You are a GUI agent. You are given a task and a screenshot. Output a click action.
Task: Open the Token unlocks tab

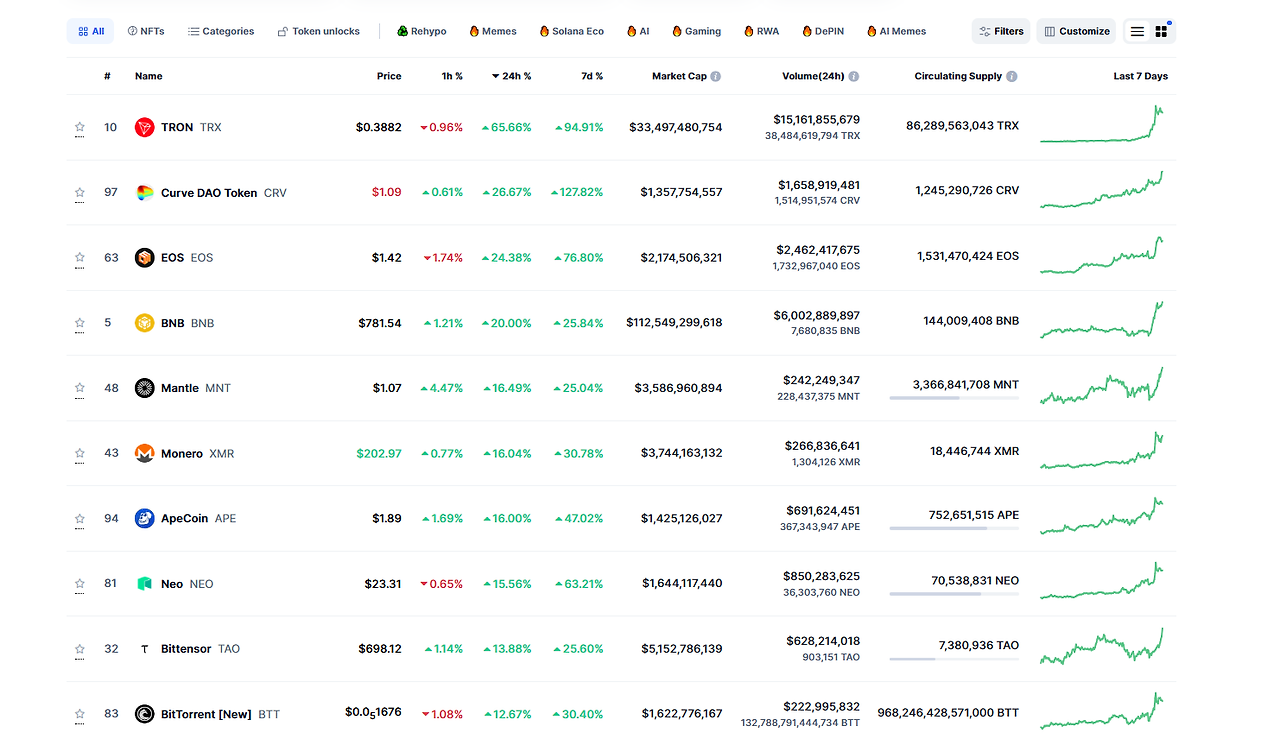click(318, 31)
